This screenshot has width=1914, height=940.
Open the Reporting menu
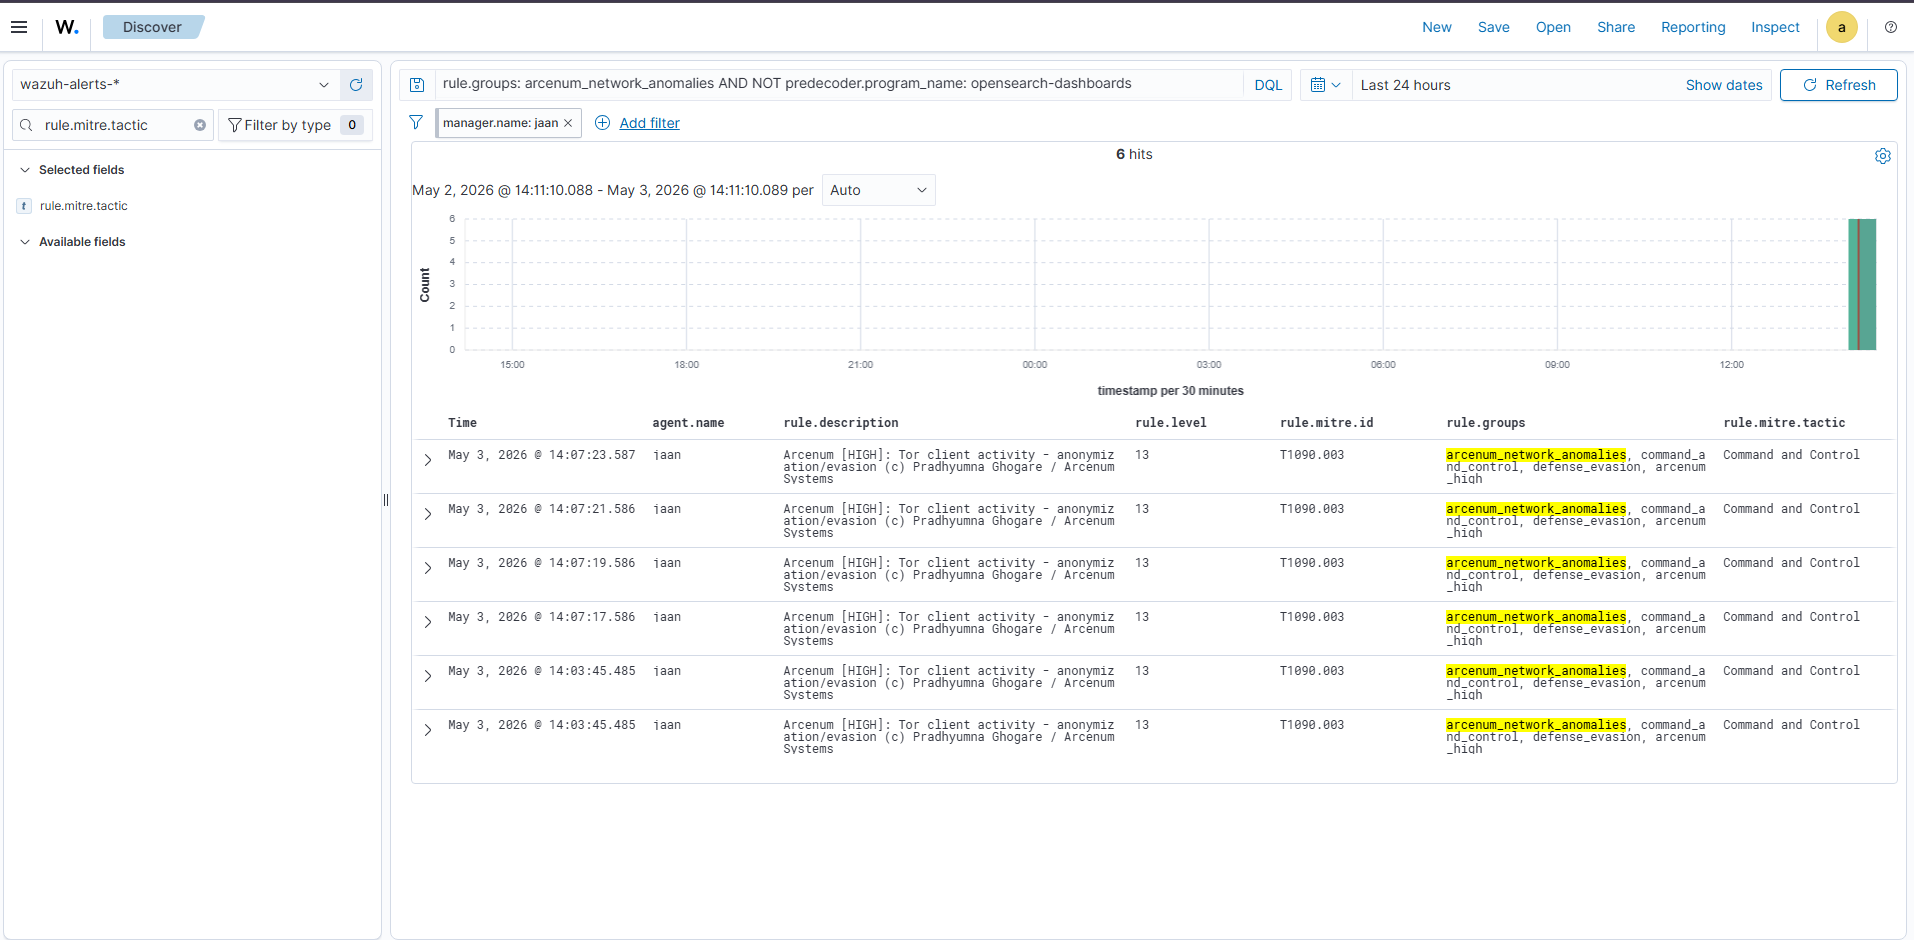coord(1692,27)
